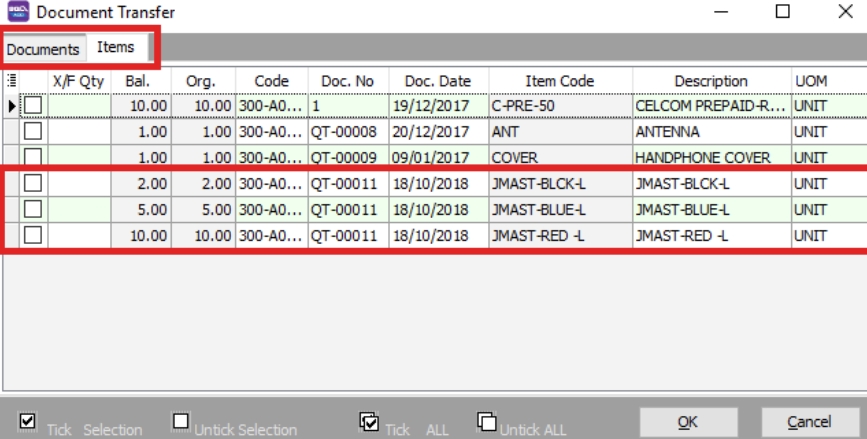Tick checkbox for JMAST-RED -L row
The height and width of the screenshot is (439, 867).
click(x=34, y=235)
